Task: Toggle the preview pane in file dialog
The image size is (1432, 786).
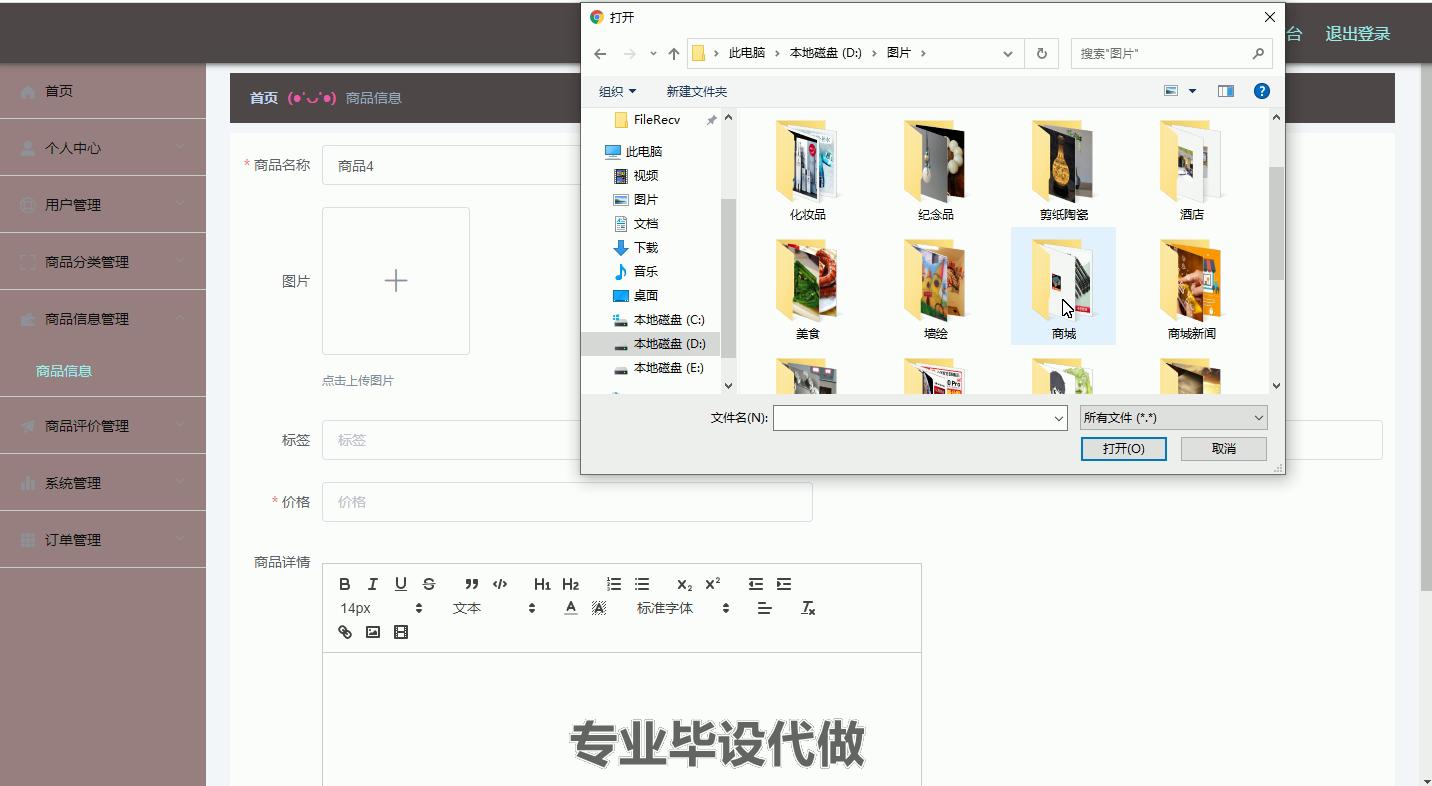Action: (x=1225, y=91)
